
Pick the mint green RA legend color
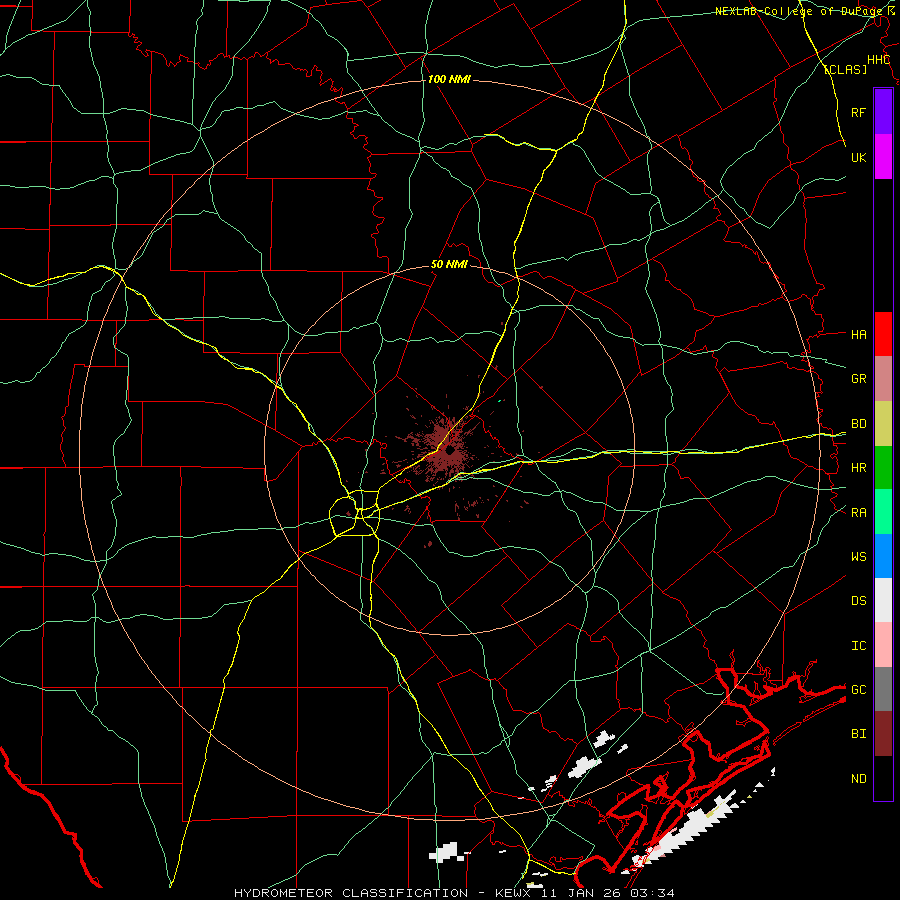click(883, 512)
